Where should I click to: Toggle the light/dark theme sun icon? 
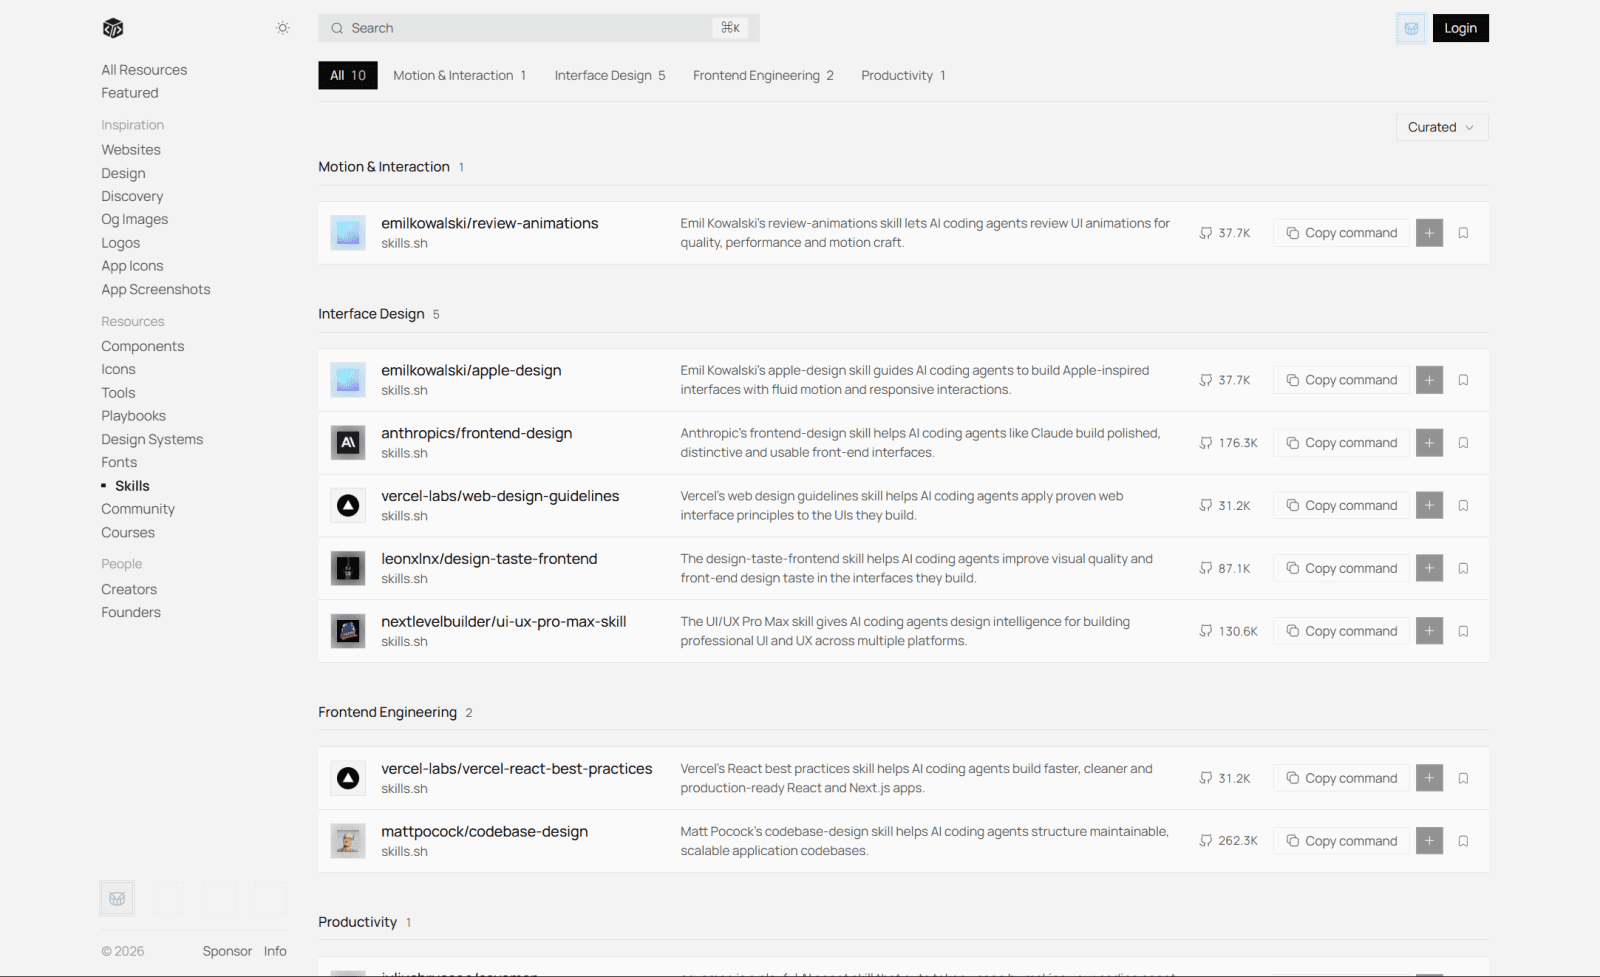pyautogui.click(x=283, y=28)
